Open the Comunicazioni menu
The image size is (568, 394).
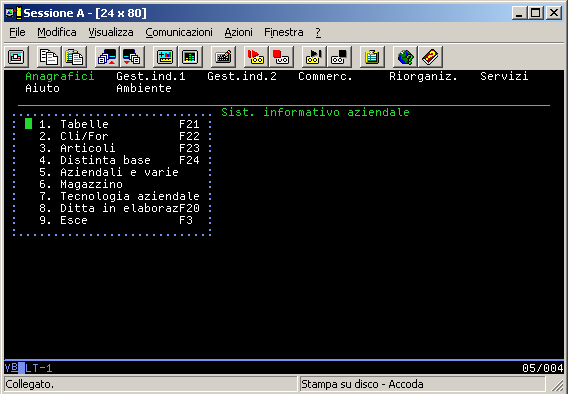pos(179,32)
